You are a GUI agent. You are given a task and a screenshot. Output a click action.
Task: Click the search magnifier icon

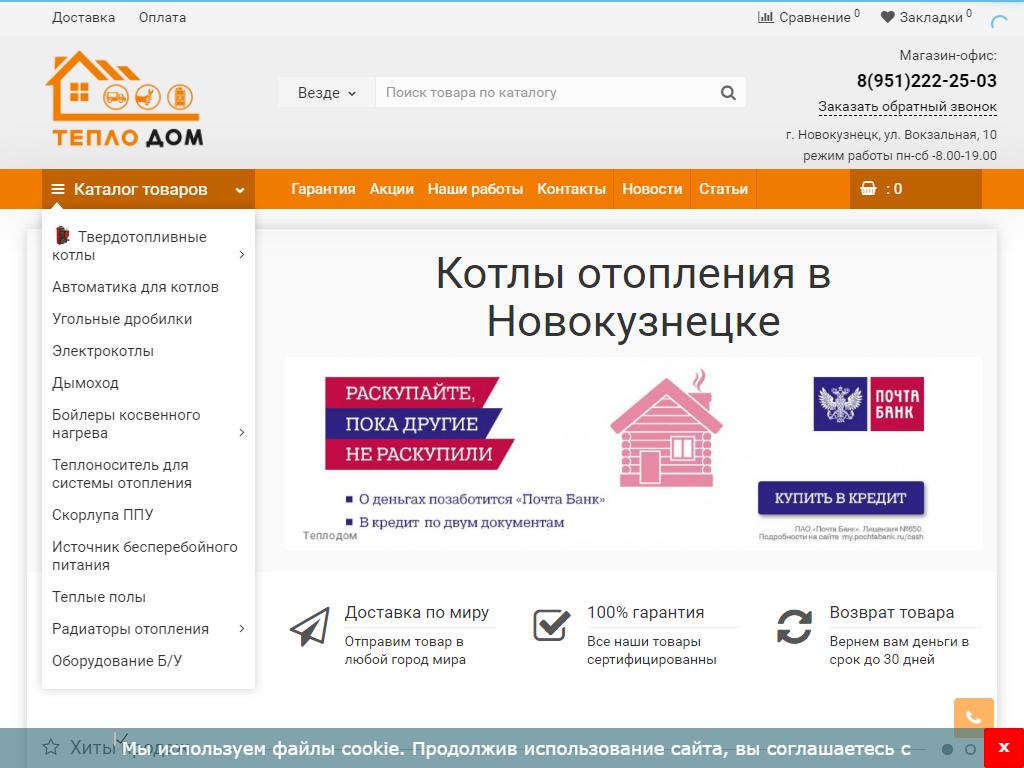point(727,93)
